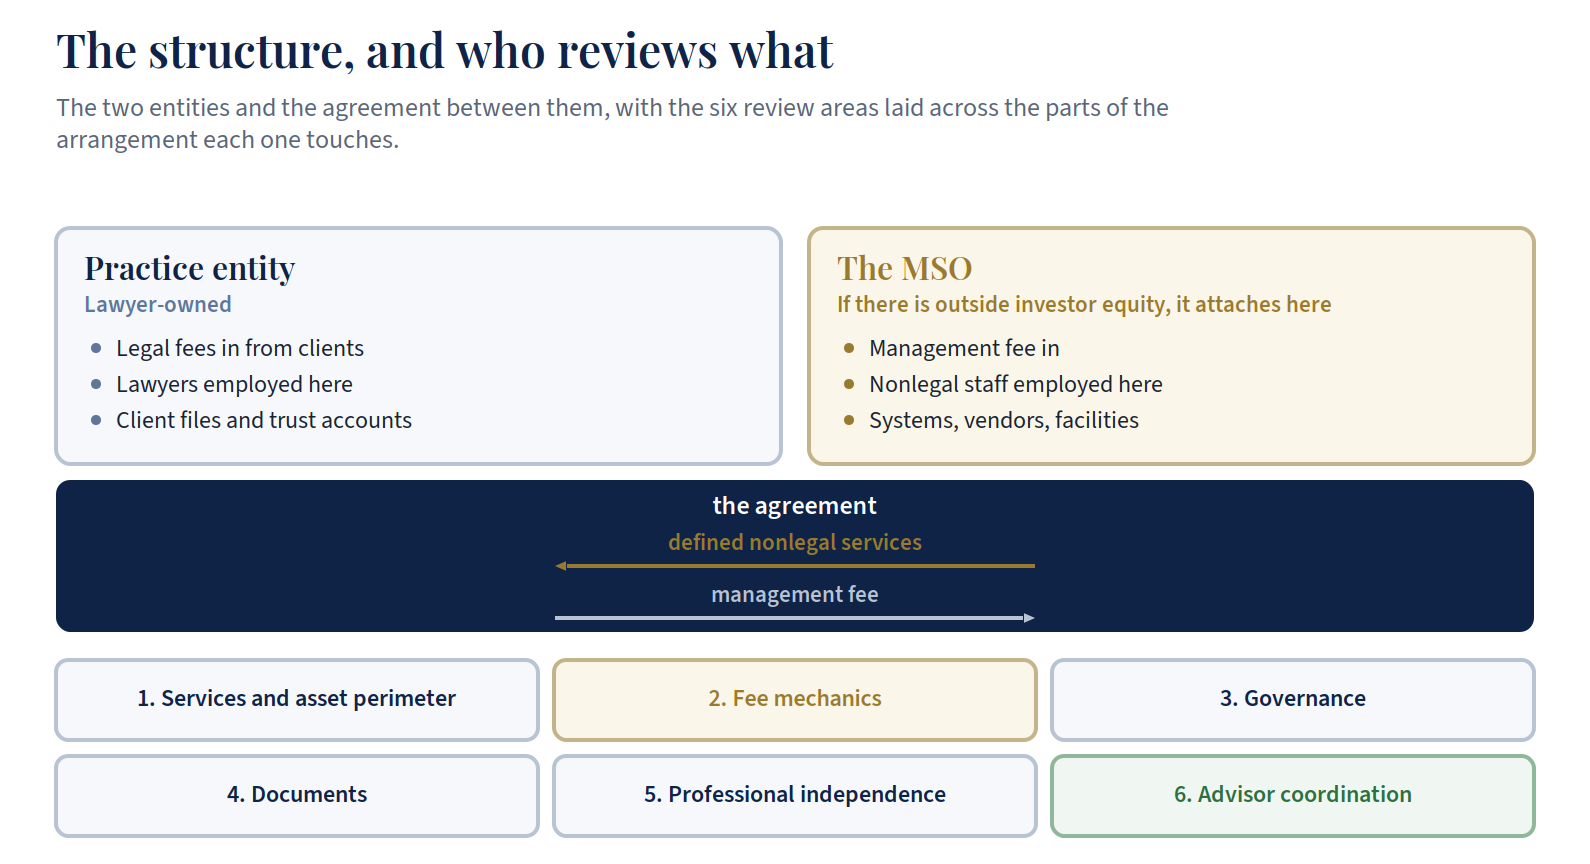
Task: Click the outside investor equity subtitle
Action: tap(1084, 304)
